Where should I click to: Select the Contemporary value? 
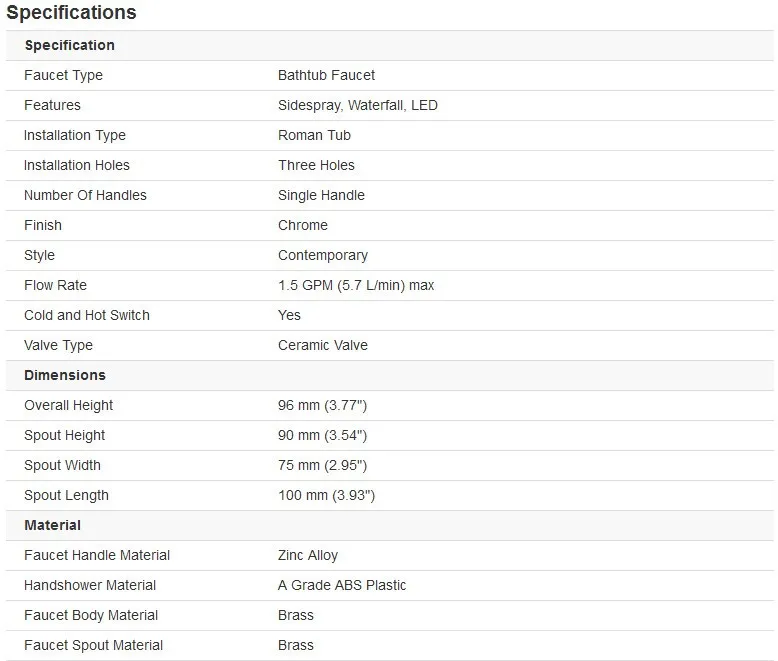tap(323, 256)
